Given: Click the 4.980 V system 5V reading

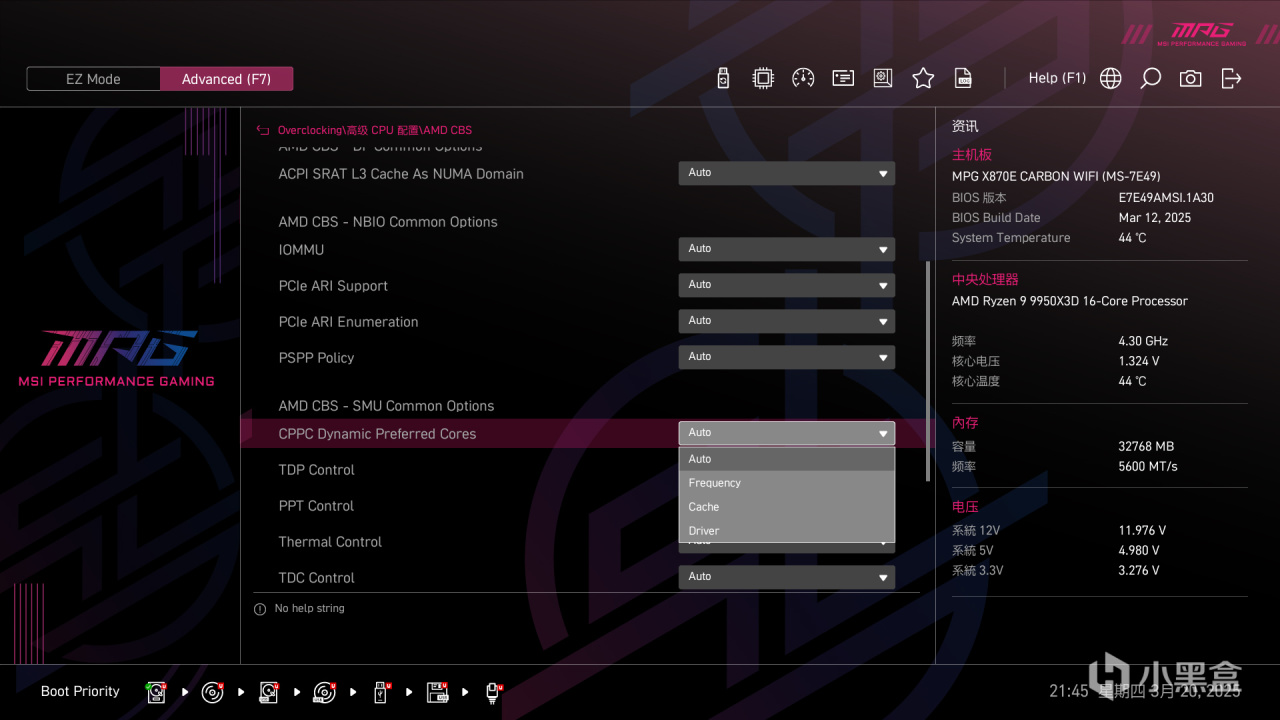Looking at the screenshot, I should click(x=1140, y=551).
